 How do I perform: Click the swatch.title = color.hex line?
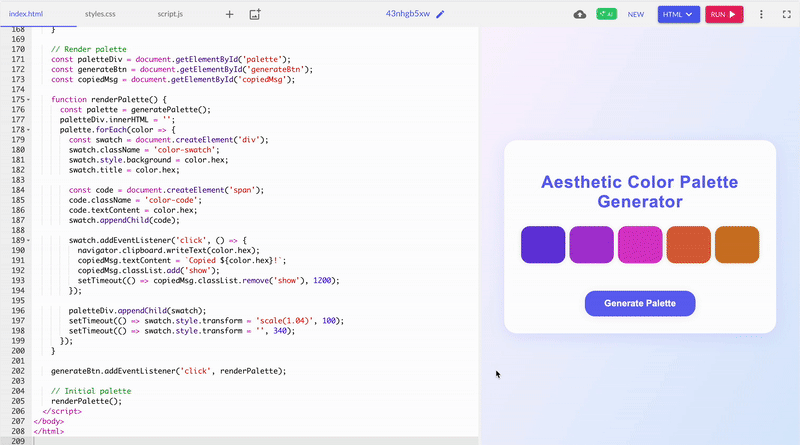pyautogui.click(x=124, y=170)
